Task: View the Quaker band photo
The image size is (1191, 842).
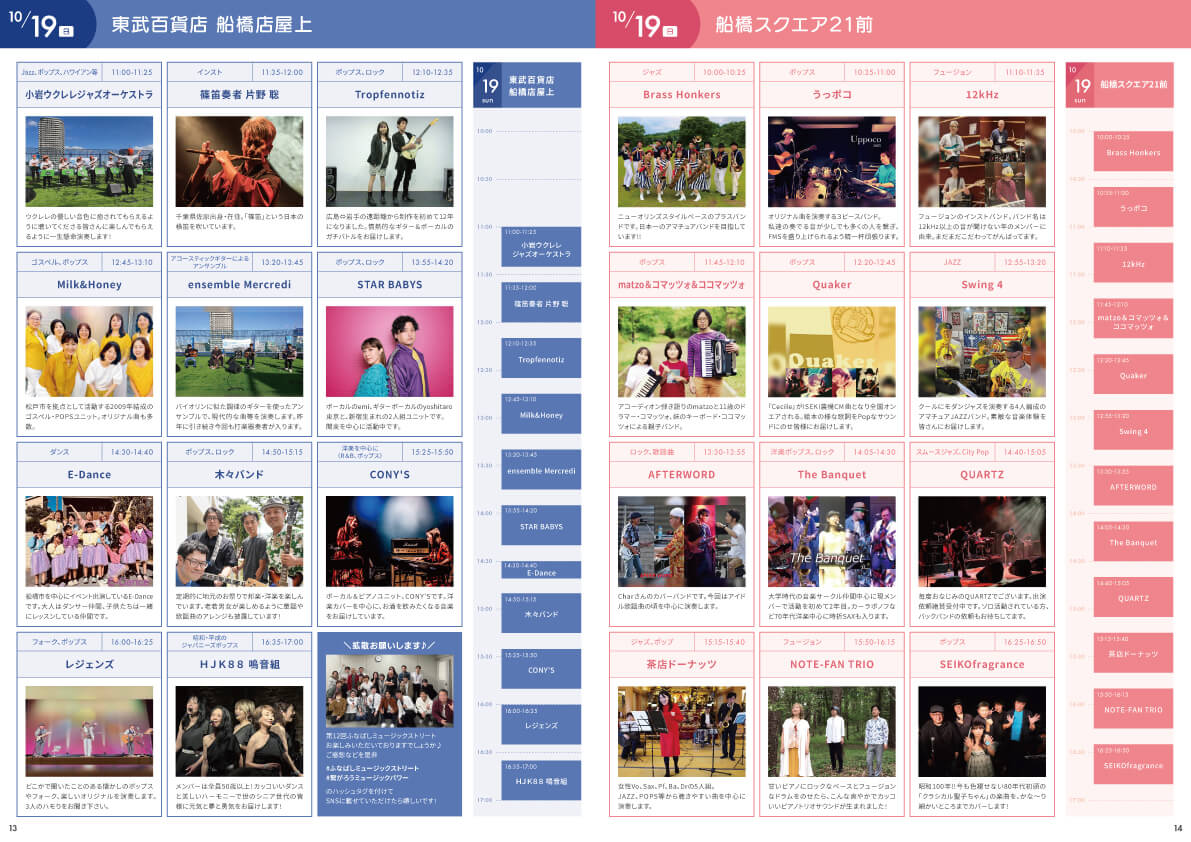Action: click(x=831, y=351)
